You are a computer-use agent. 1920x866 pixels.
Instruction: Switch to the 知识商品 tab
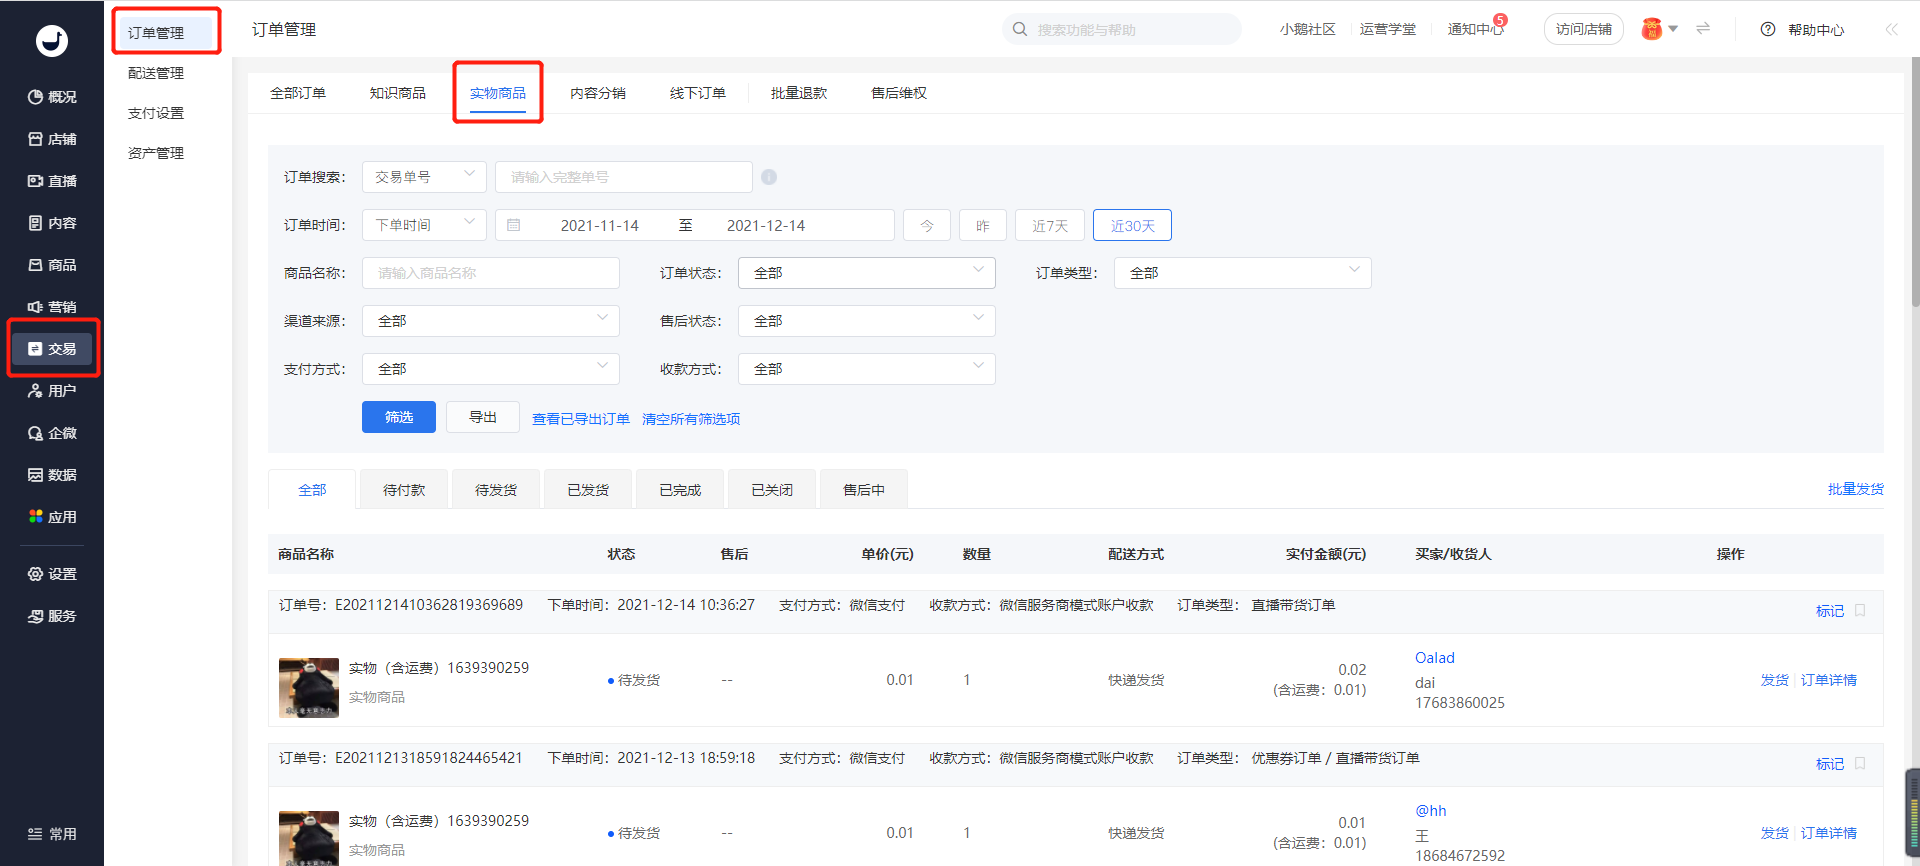(398, 93)
